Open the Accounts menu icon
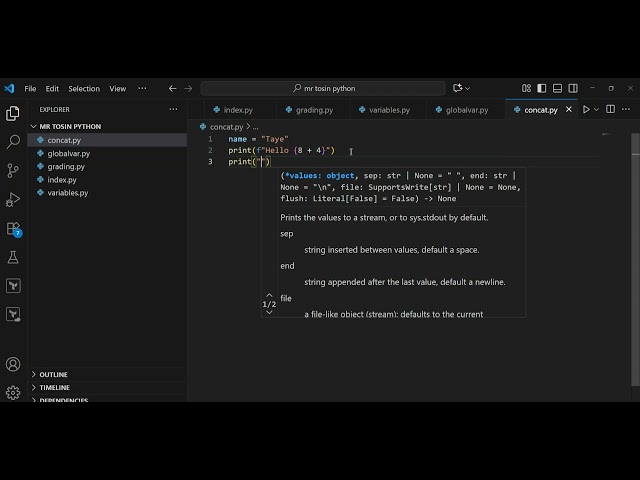Viewport: 640px width, 480px height. click(13, 364)
